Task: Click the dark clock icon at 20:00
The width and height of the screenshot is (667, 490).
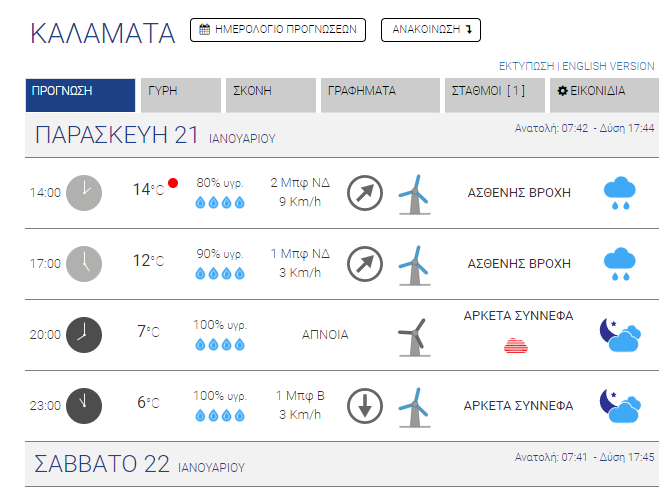Action: click(84, 335)
